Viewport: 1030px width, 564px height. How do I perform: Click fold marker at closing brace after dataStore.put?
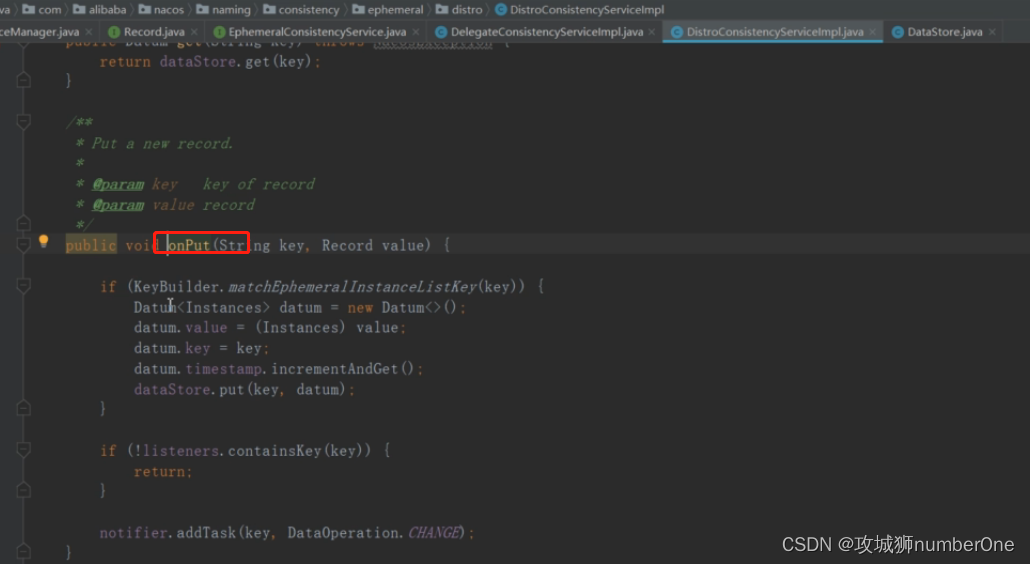[x=24, y=408]
